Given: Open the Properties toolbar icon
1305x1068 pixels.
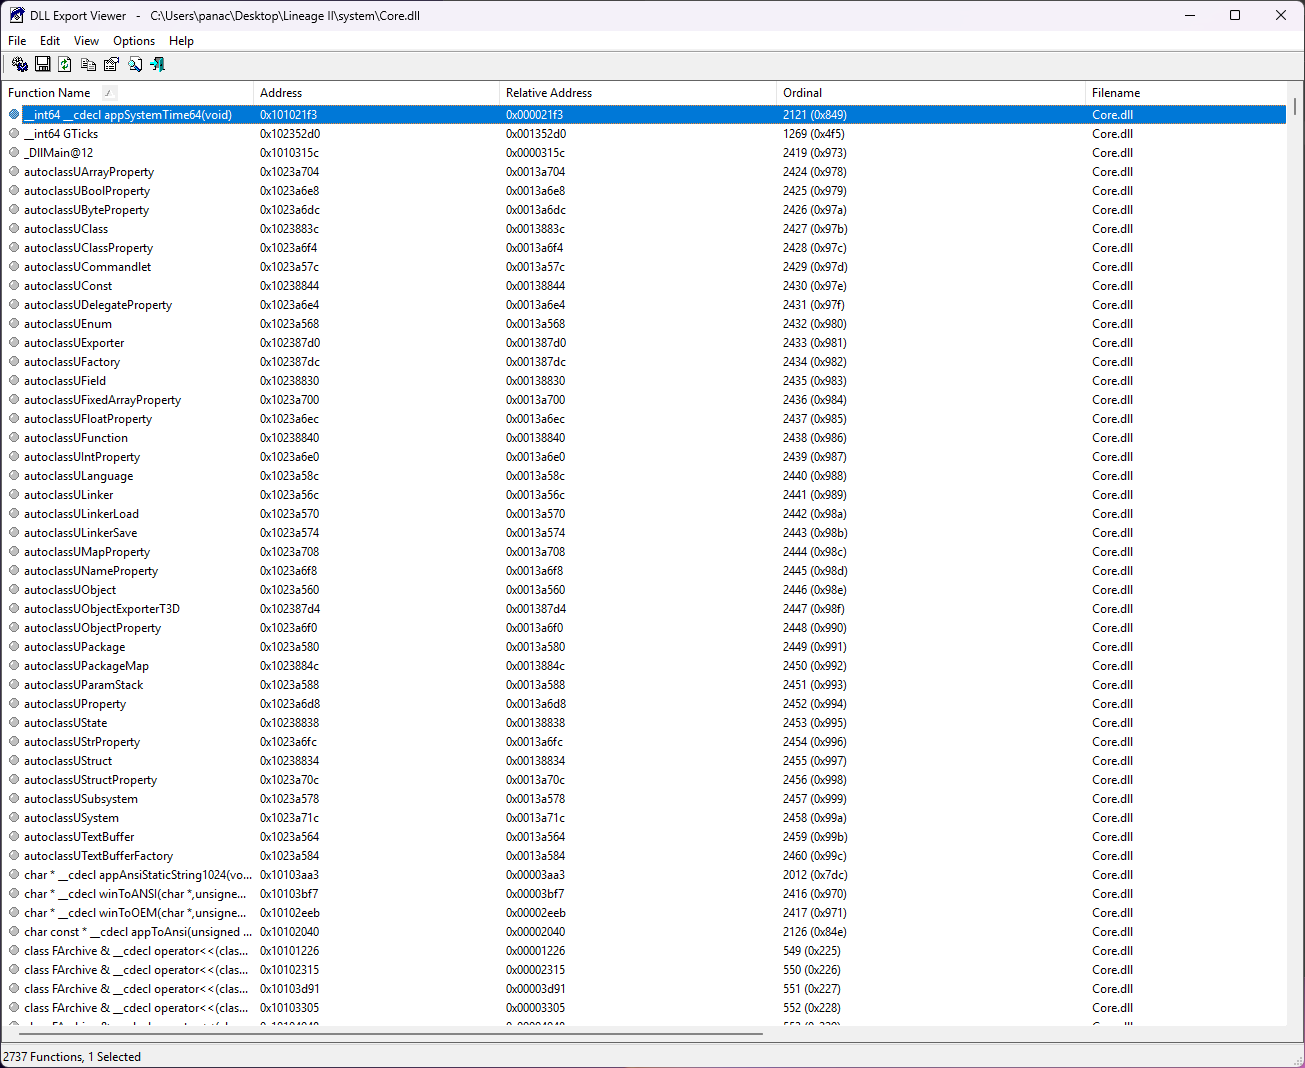Looking at the screenshot, I should point(111,64).
